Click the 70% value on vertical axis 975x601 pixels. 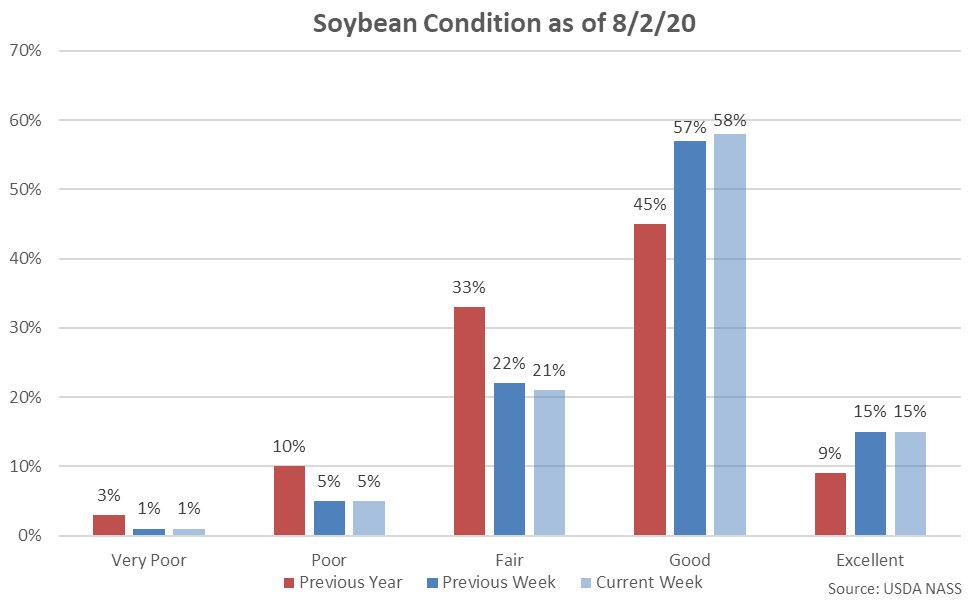pos(23,50)
